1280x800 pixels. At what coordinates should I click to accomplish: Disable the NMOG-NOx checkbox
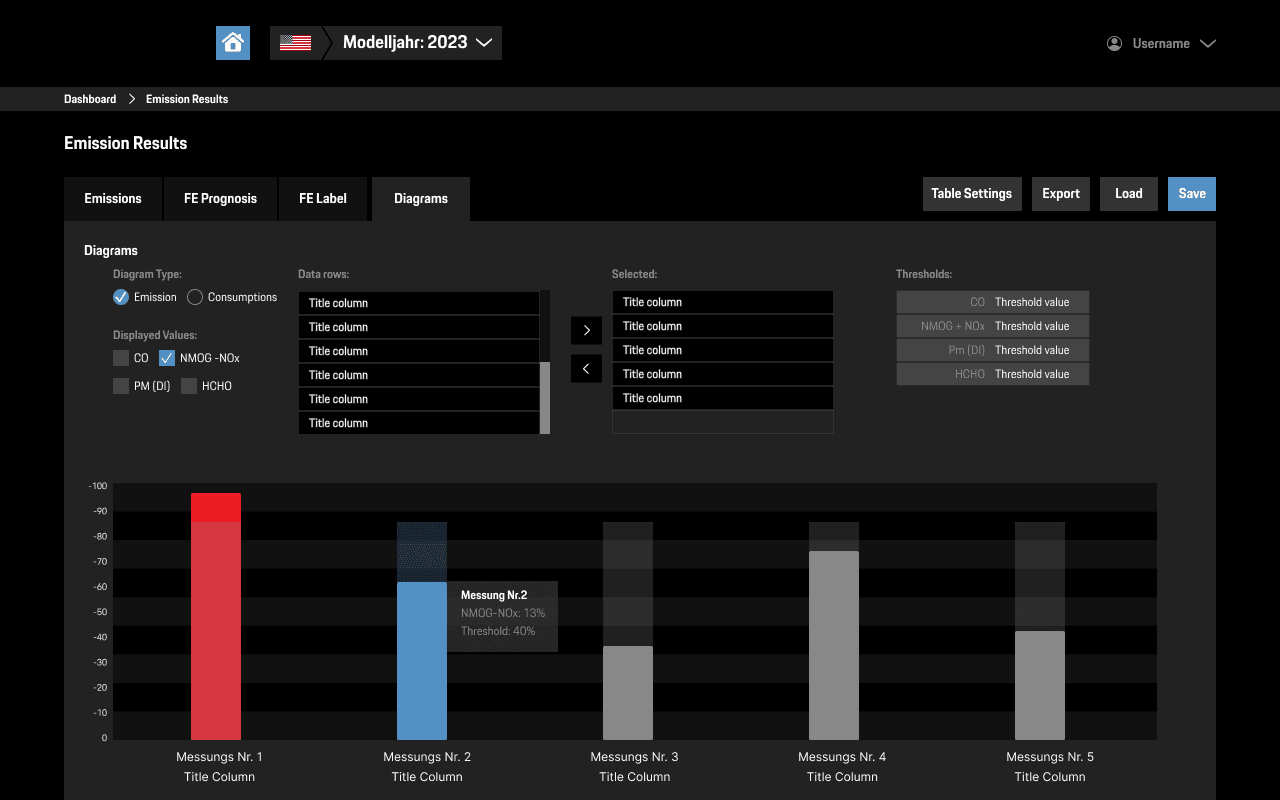pos(166,357)
